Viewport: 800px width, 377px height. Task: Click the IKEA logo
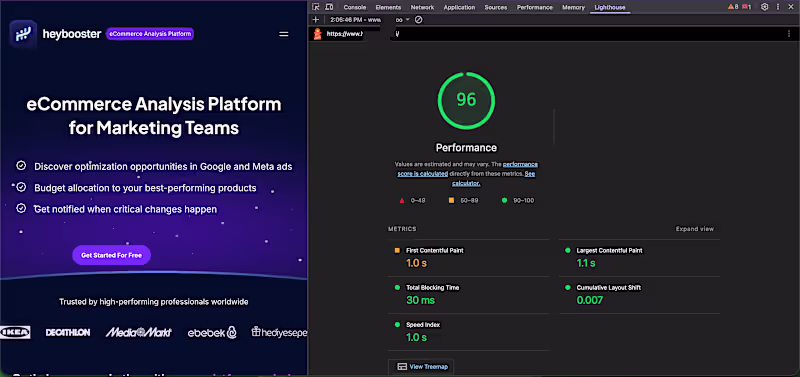pos(15,332)
